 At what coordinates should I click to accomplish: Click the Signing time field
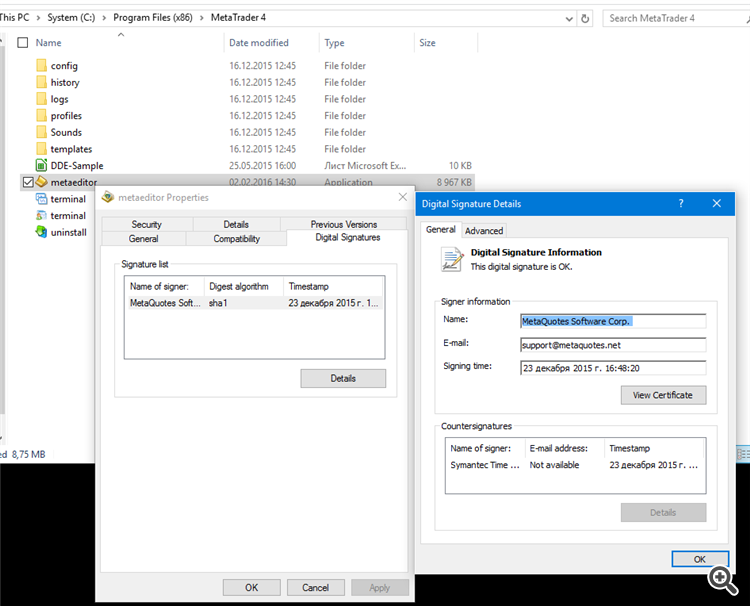click(613, 368)
